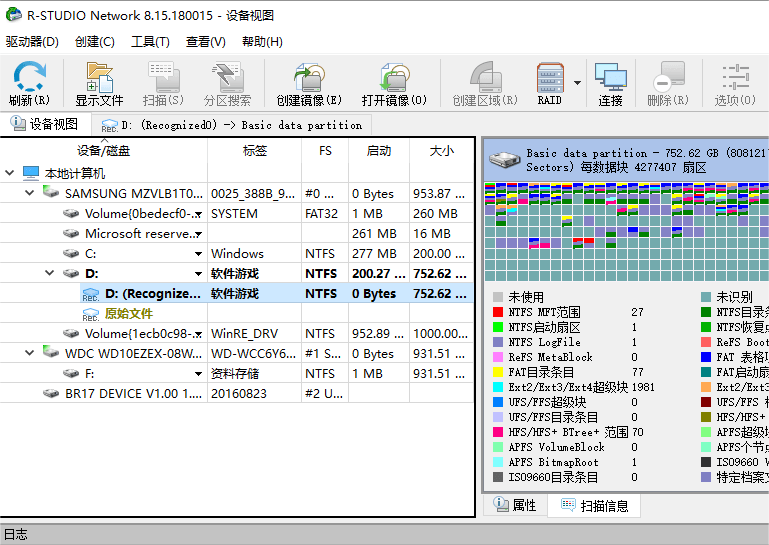Screen dimensions: 769x545
Task: Open dropdown arrow on C: row
Action: coord(198,254)
